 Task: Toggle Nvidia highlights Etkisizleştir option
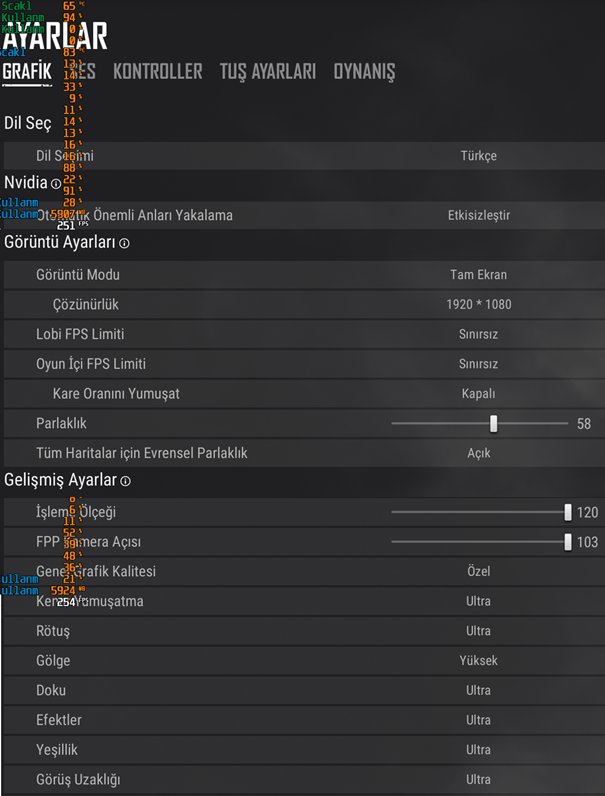click(478, 215)
